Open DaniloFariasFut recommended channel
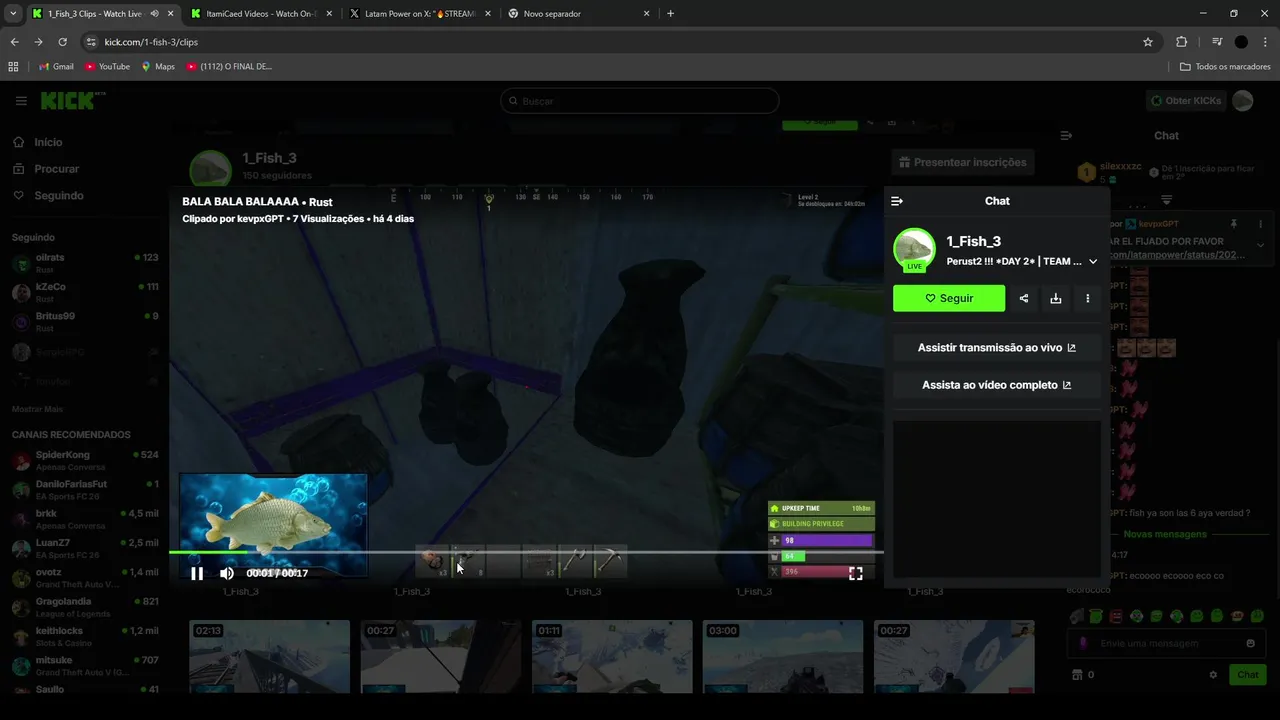The height and width of the screenshot is (720, 1280). [x=84, y=489]
